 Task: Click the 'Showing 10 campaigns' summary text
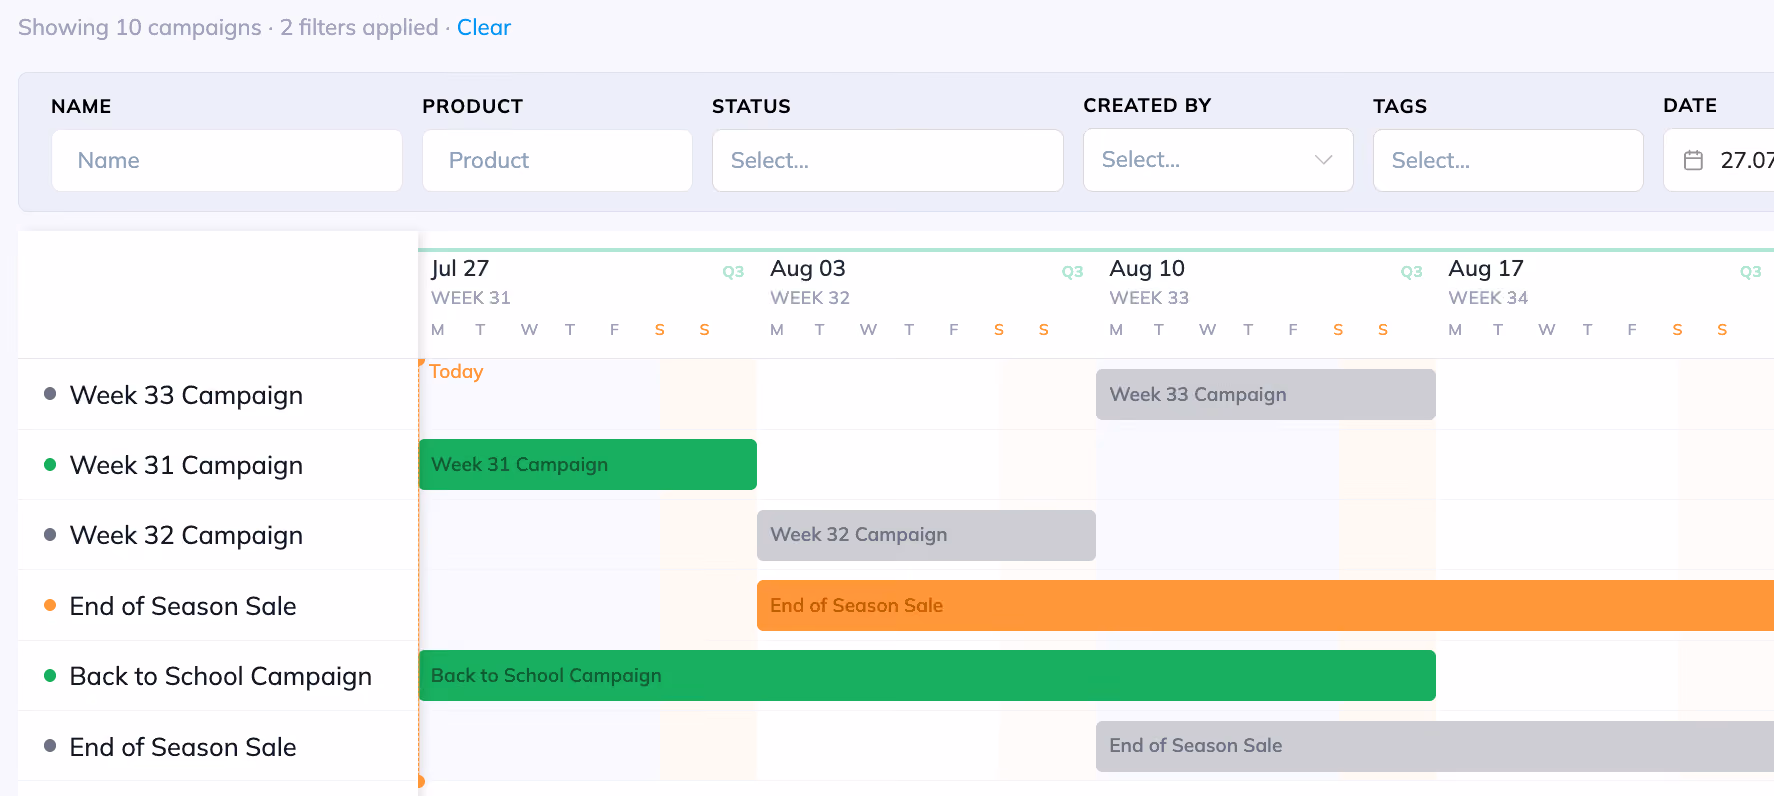point(140,28)
